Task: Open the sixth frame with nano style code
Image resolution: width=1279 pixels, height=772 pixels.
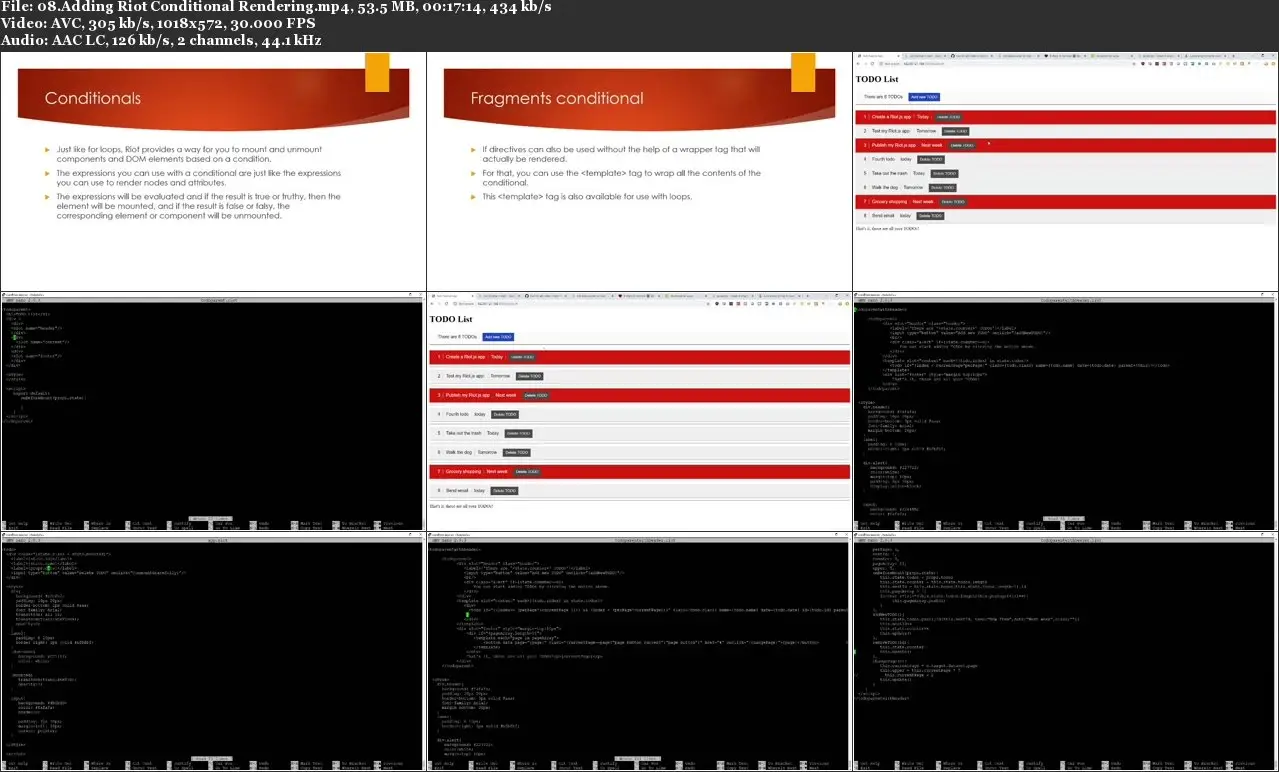Action: pyautogui.click(x=1066, y=412)
